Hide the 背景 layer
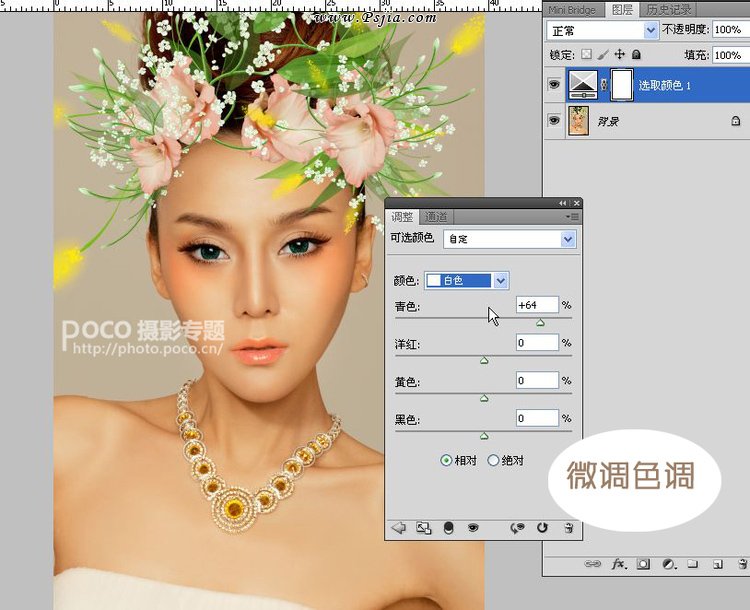Screen dimensions: 750x610 tap(554, 120)
